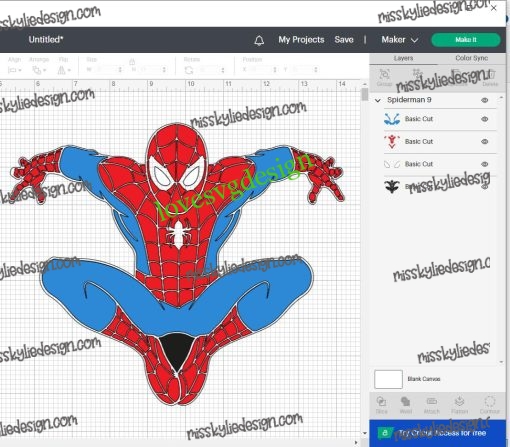Click the lock aspect ratio icon
This screenshot has width=510, height=447.
[132, 61]
